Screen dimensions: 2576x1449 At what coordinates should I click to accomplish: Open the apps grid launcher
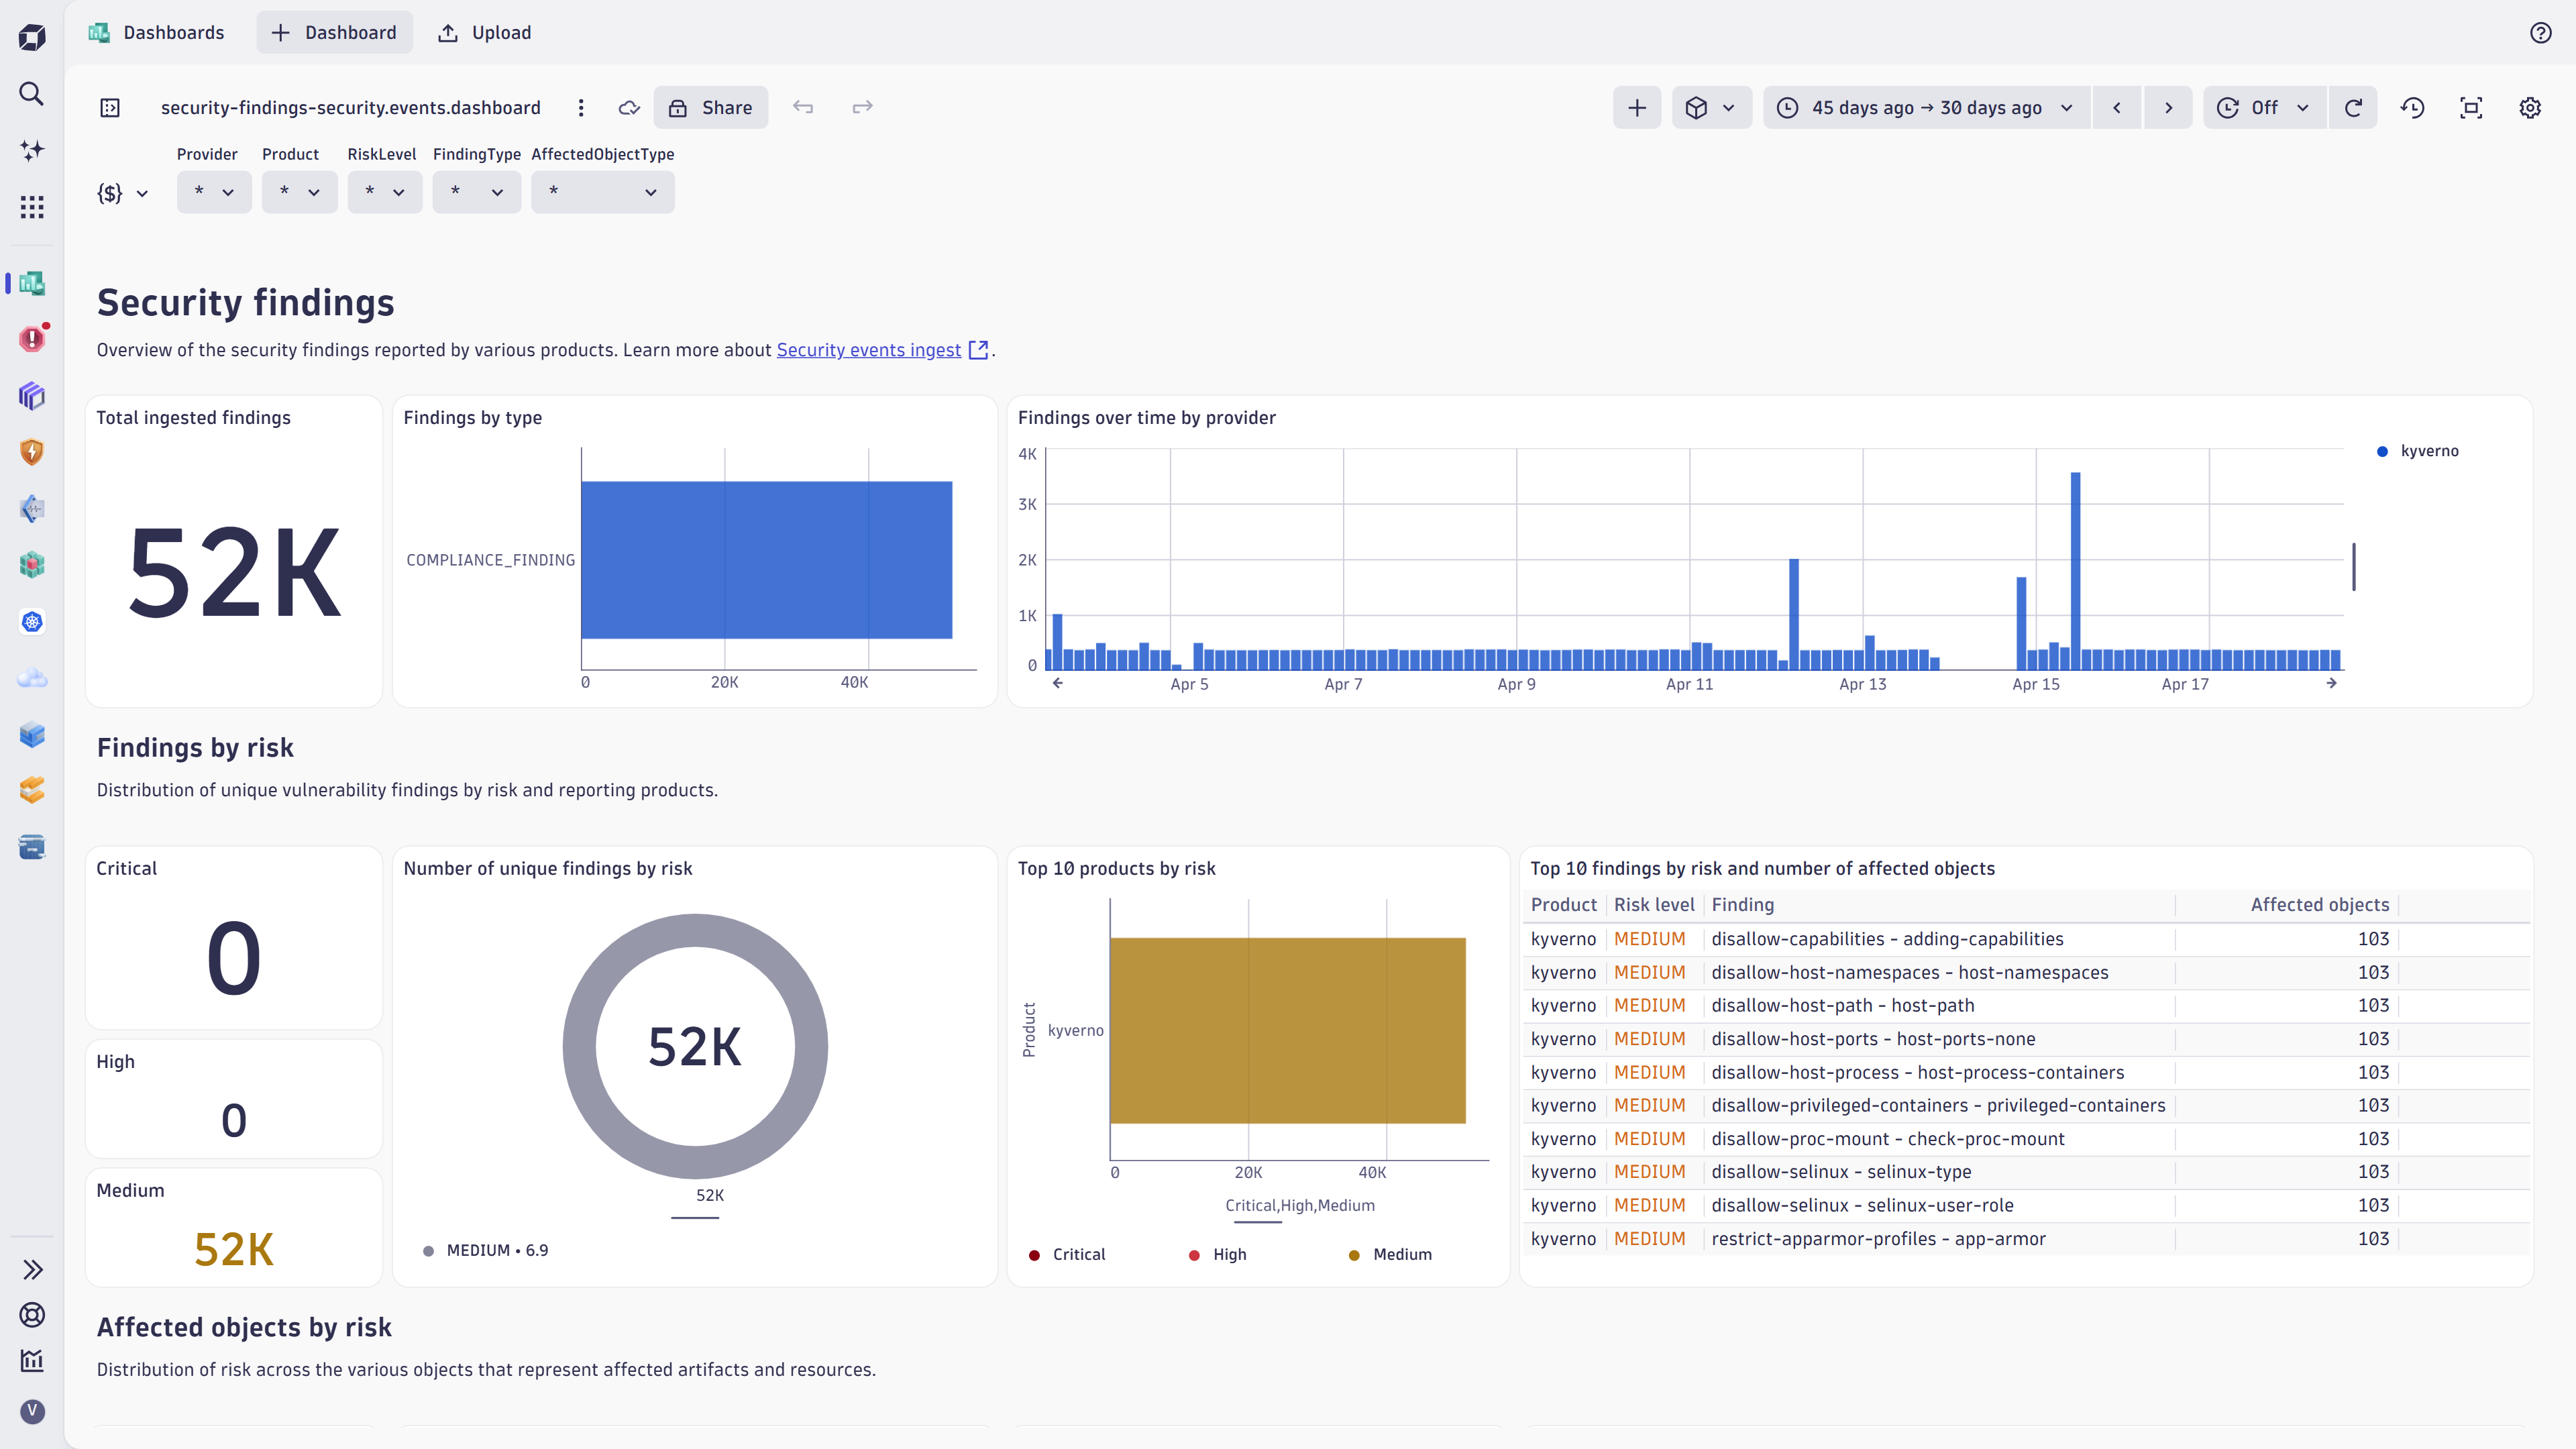point(32,207)
